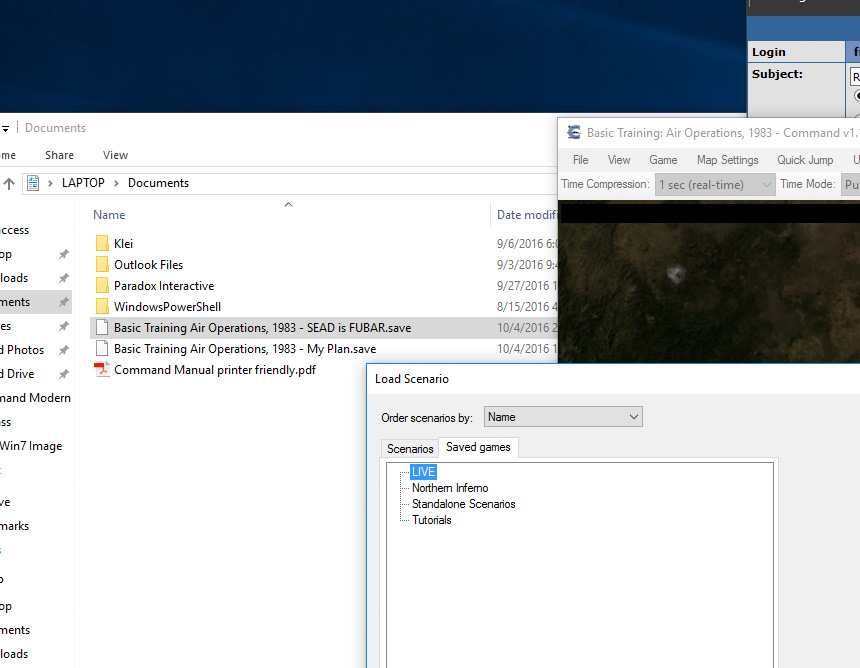
Task: Select Outlook Files folder name
Action: click(x=148, y=264)
